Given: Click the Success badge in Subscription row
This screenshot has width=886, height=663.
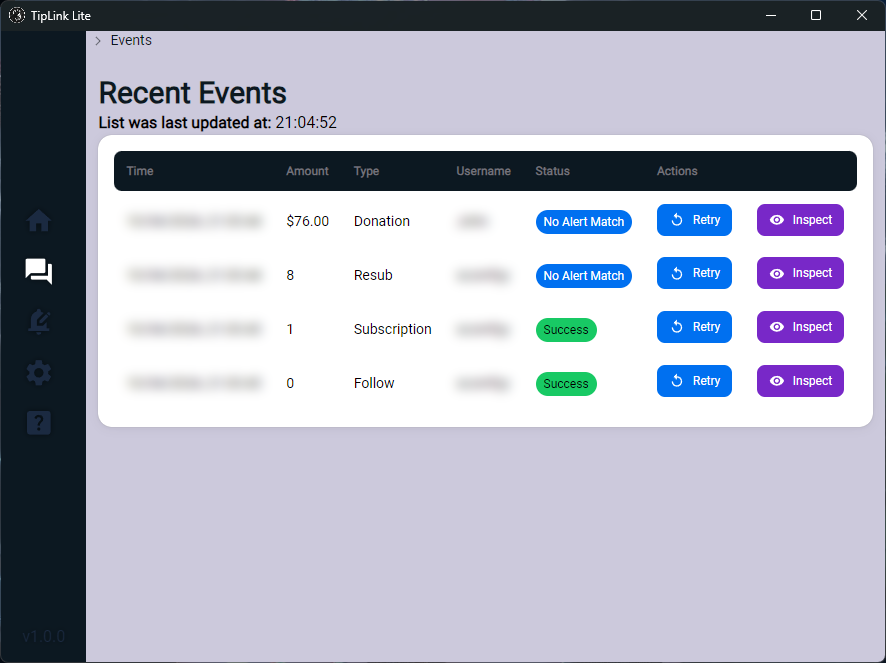Looking at the screenshot, I should point(566,330).
